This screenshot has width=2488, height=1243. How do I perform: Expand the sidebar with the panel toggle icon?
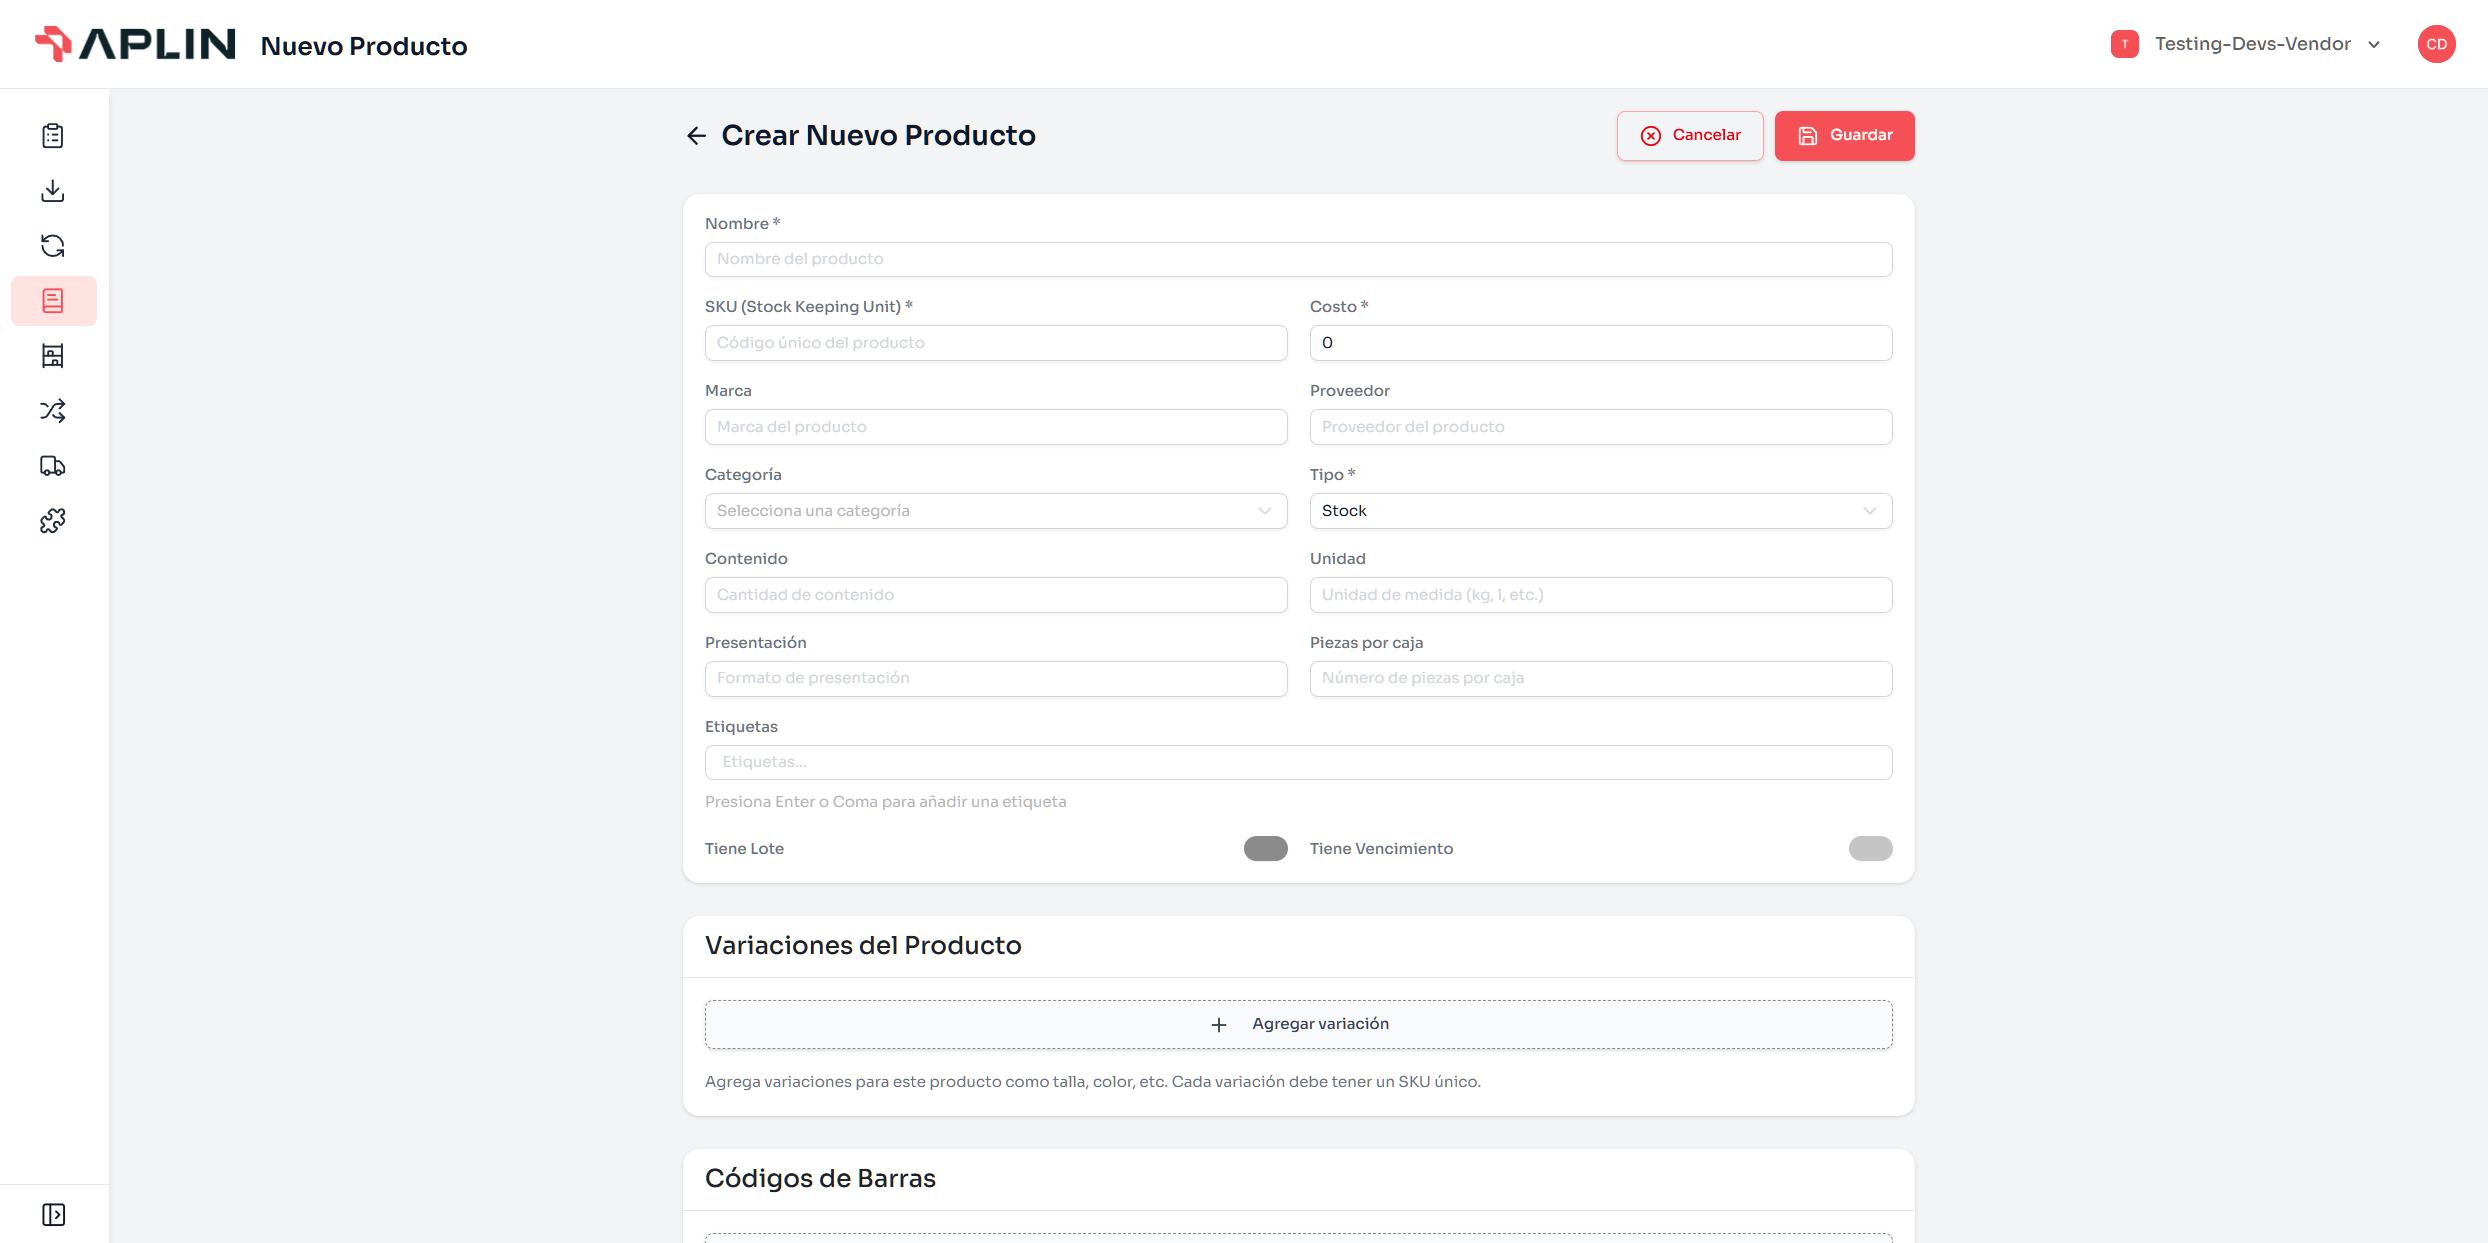click(x=53, y=1215)
